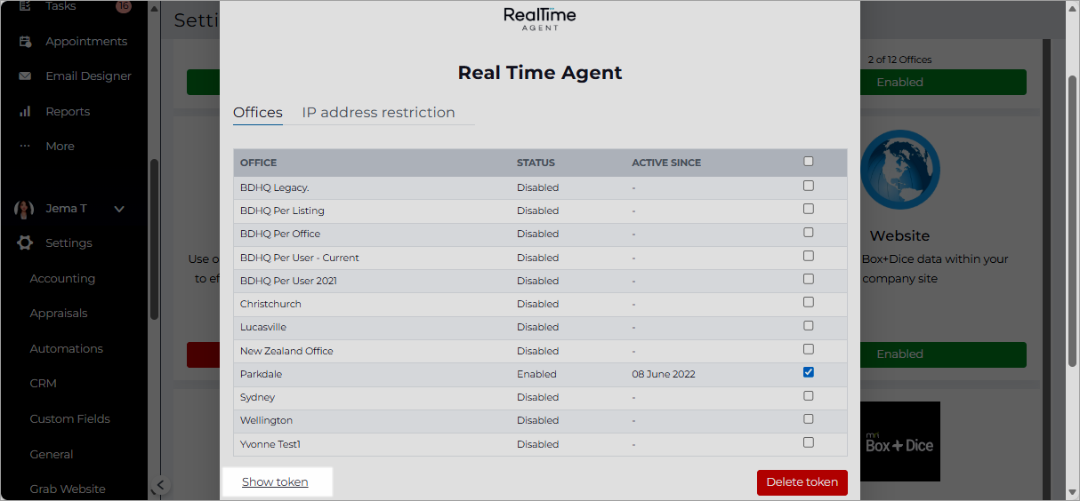Screen dimensions: 1080x501
Task: Check the BDHQ Per Office checkbox
Action: click(808, 232)
